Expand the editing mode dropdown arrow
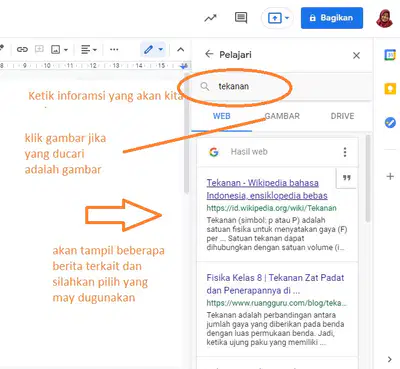Viewport: 400px width, 369px height. [161, 50]
